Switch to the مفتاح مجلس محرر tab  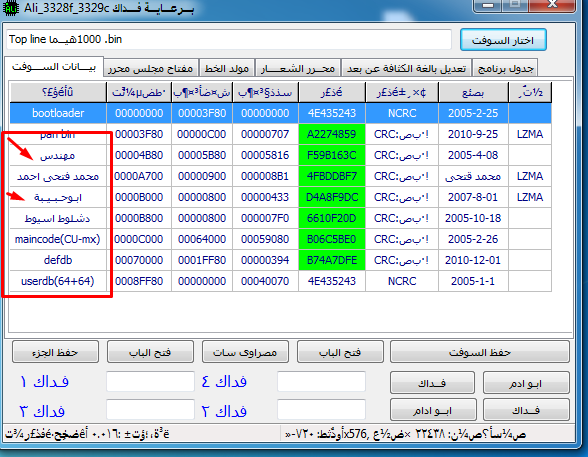[151, 69]
